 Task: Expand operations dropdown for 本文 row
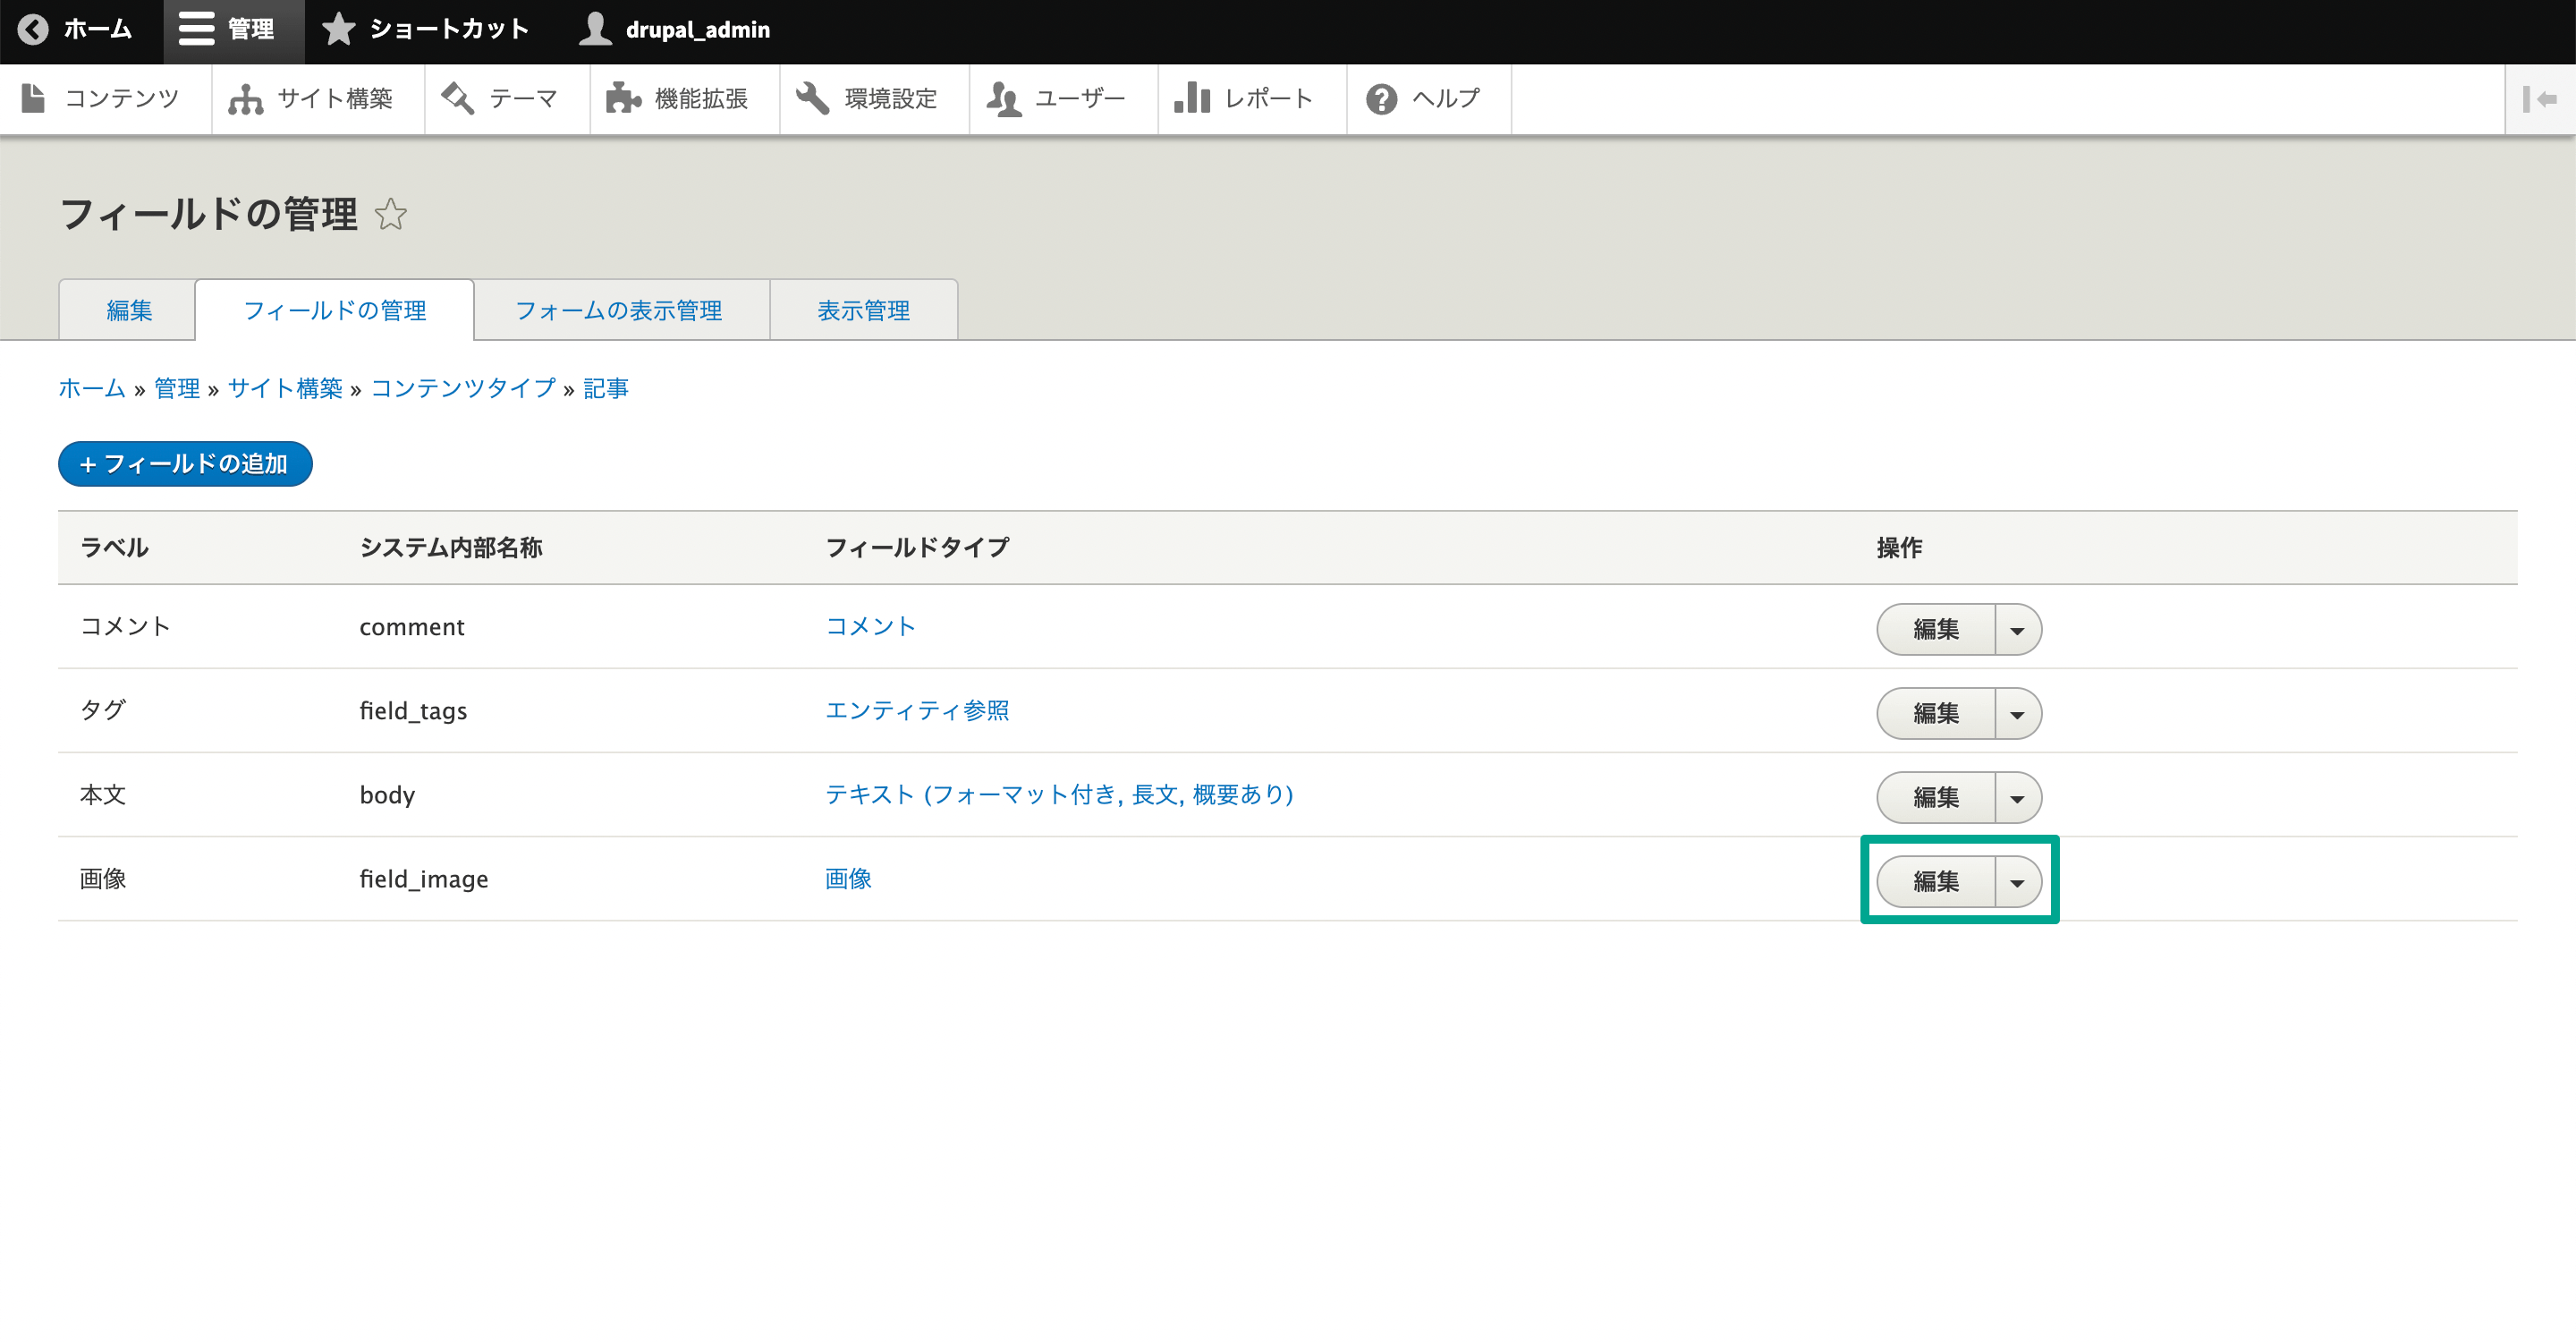(x=2018, y=798)
